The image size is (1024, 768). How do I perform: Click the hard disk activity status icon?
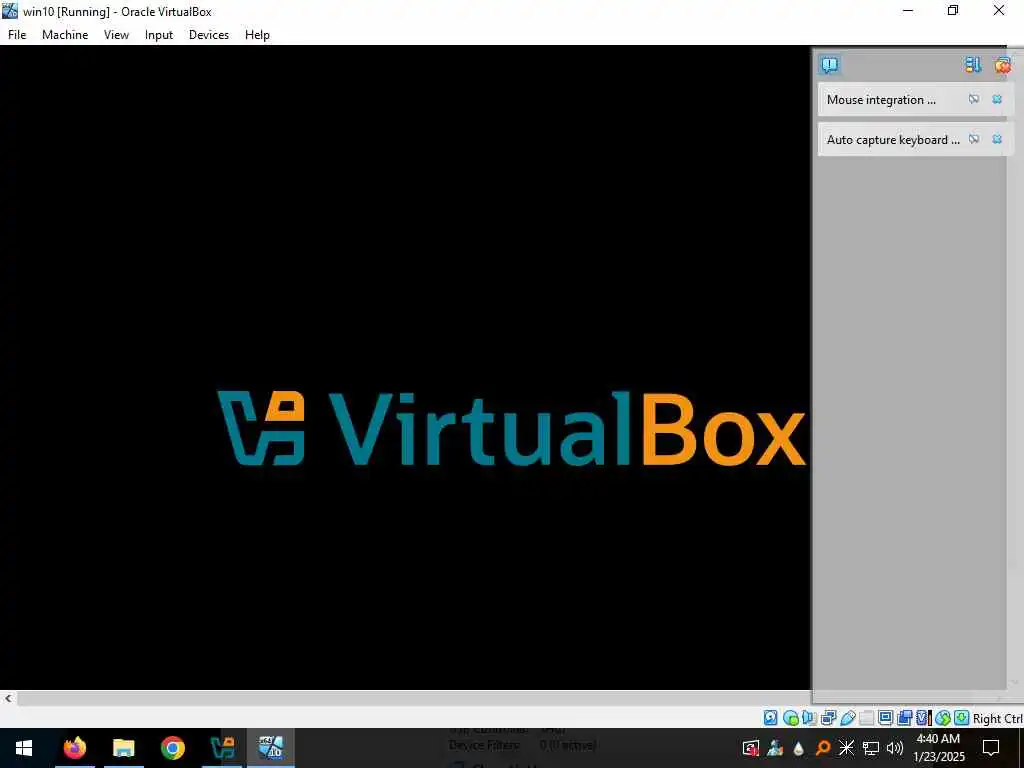(x=771, y=718)
